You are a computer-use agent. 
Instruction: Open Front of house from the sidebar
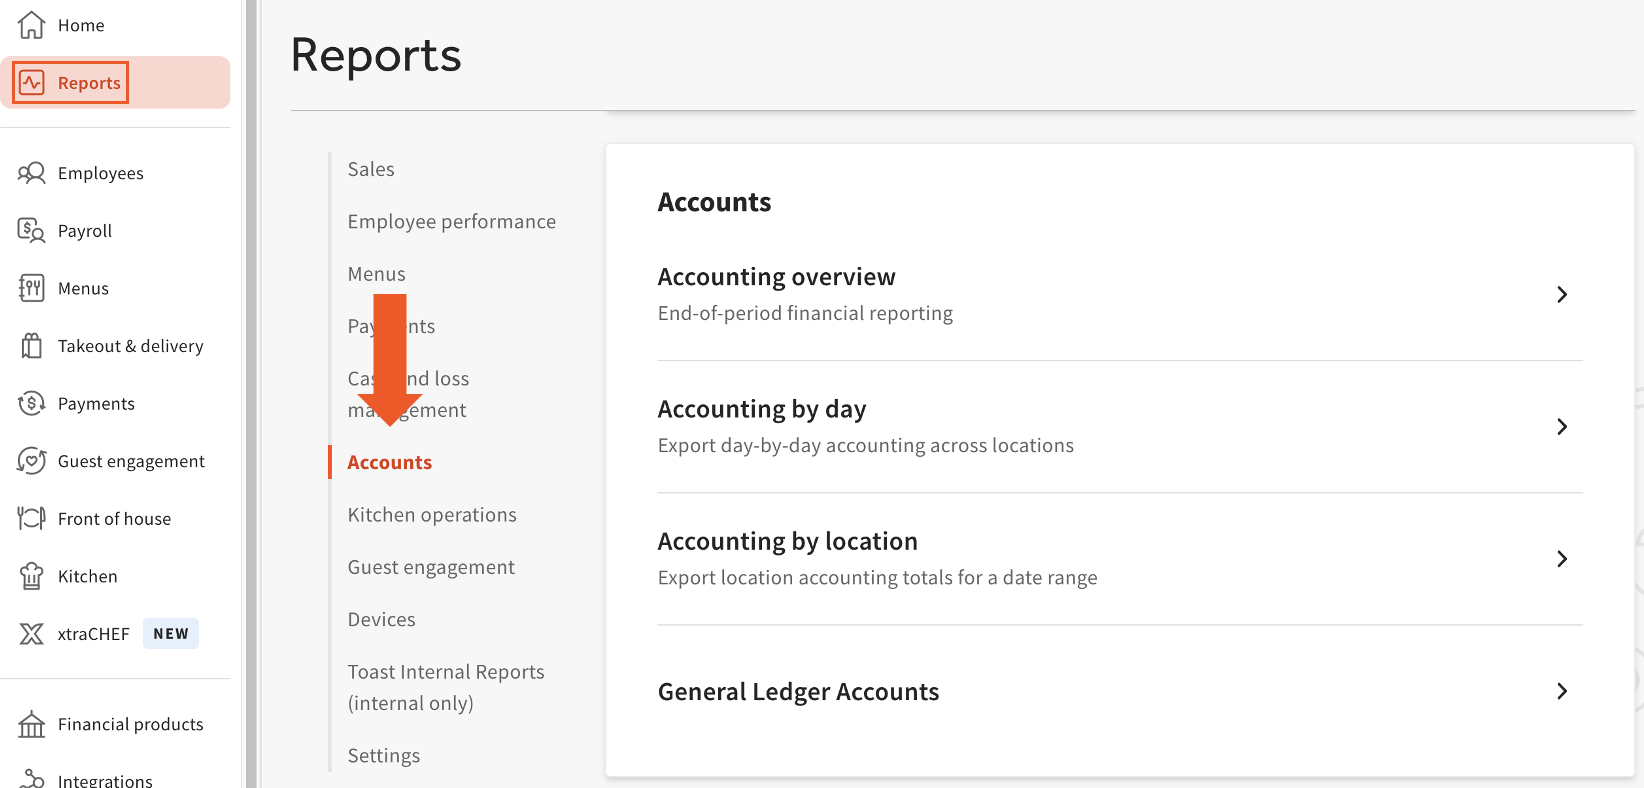click(31, 518)
